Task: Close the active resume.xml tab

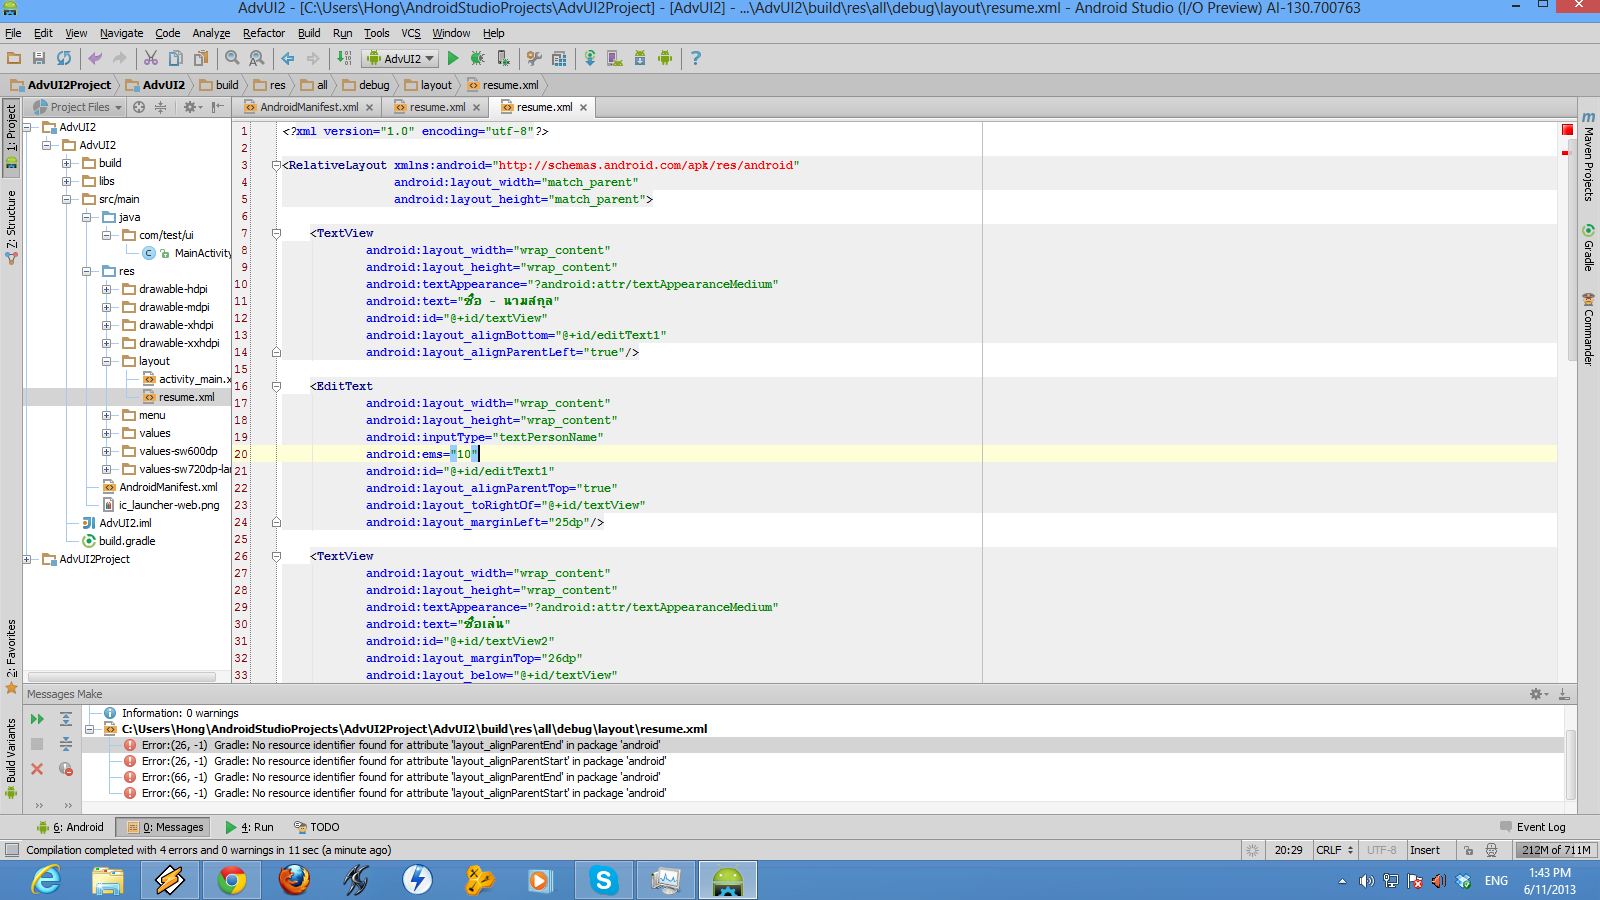Action: coord(583,107)
